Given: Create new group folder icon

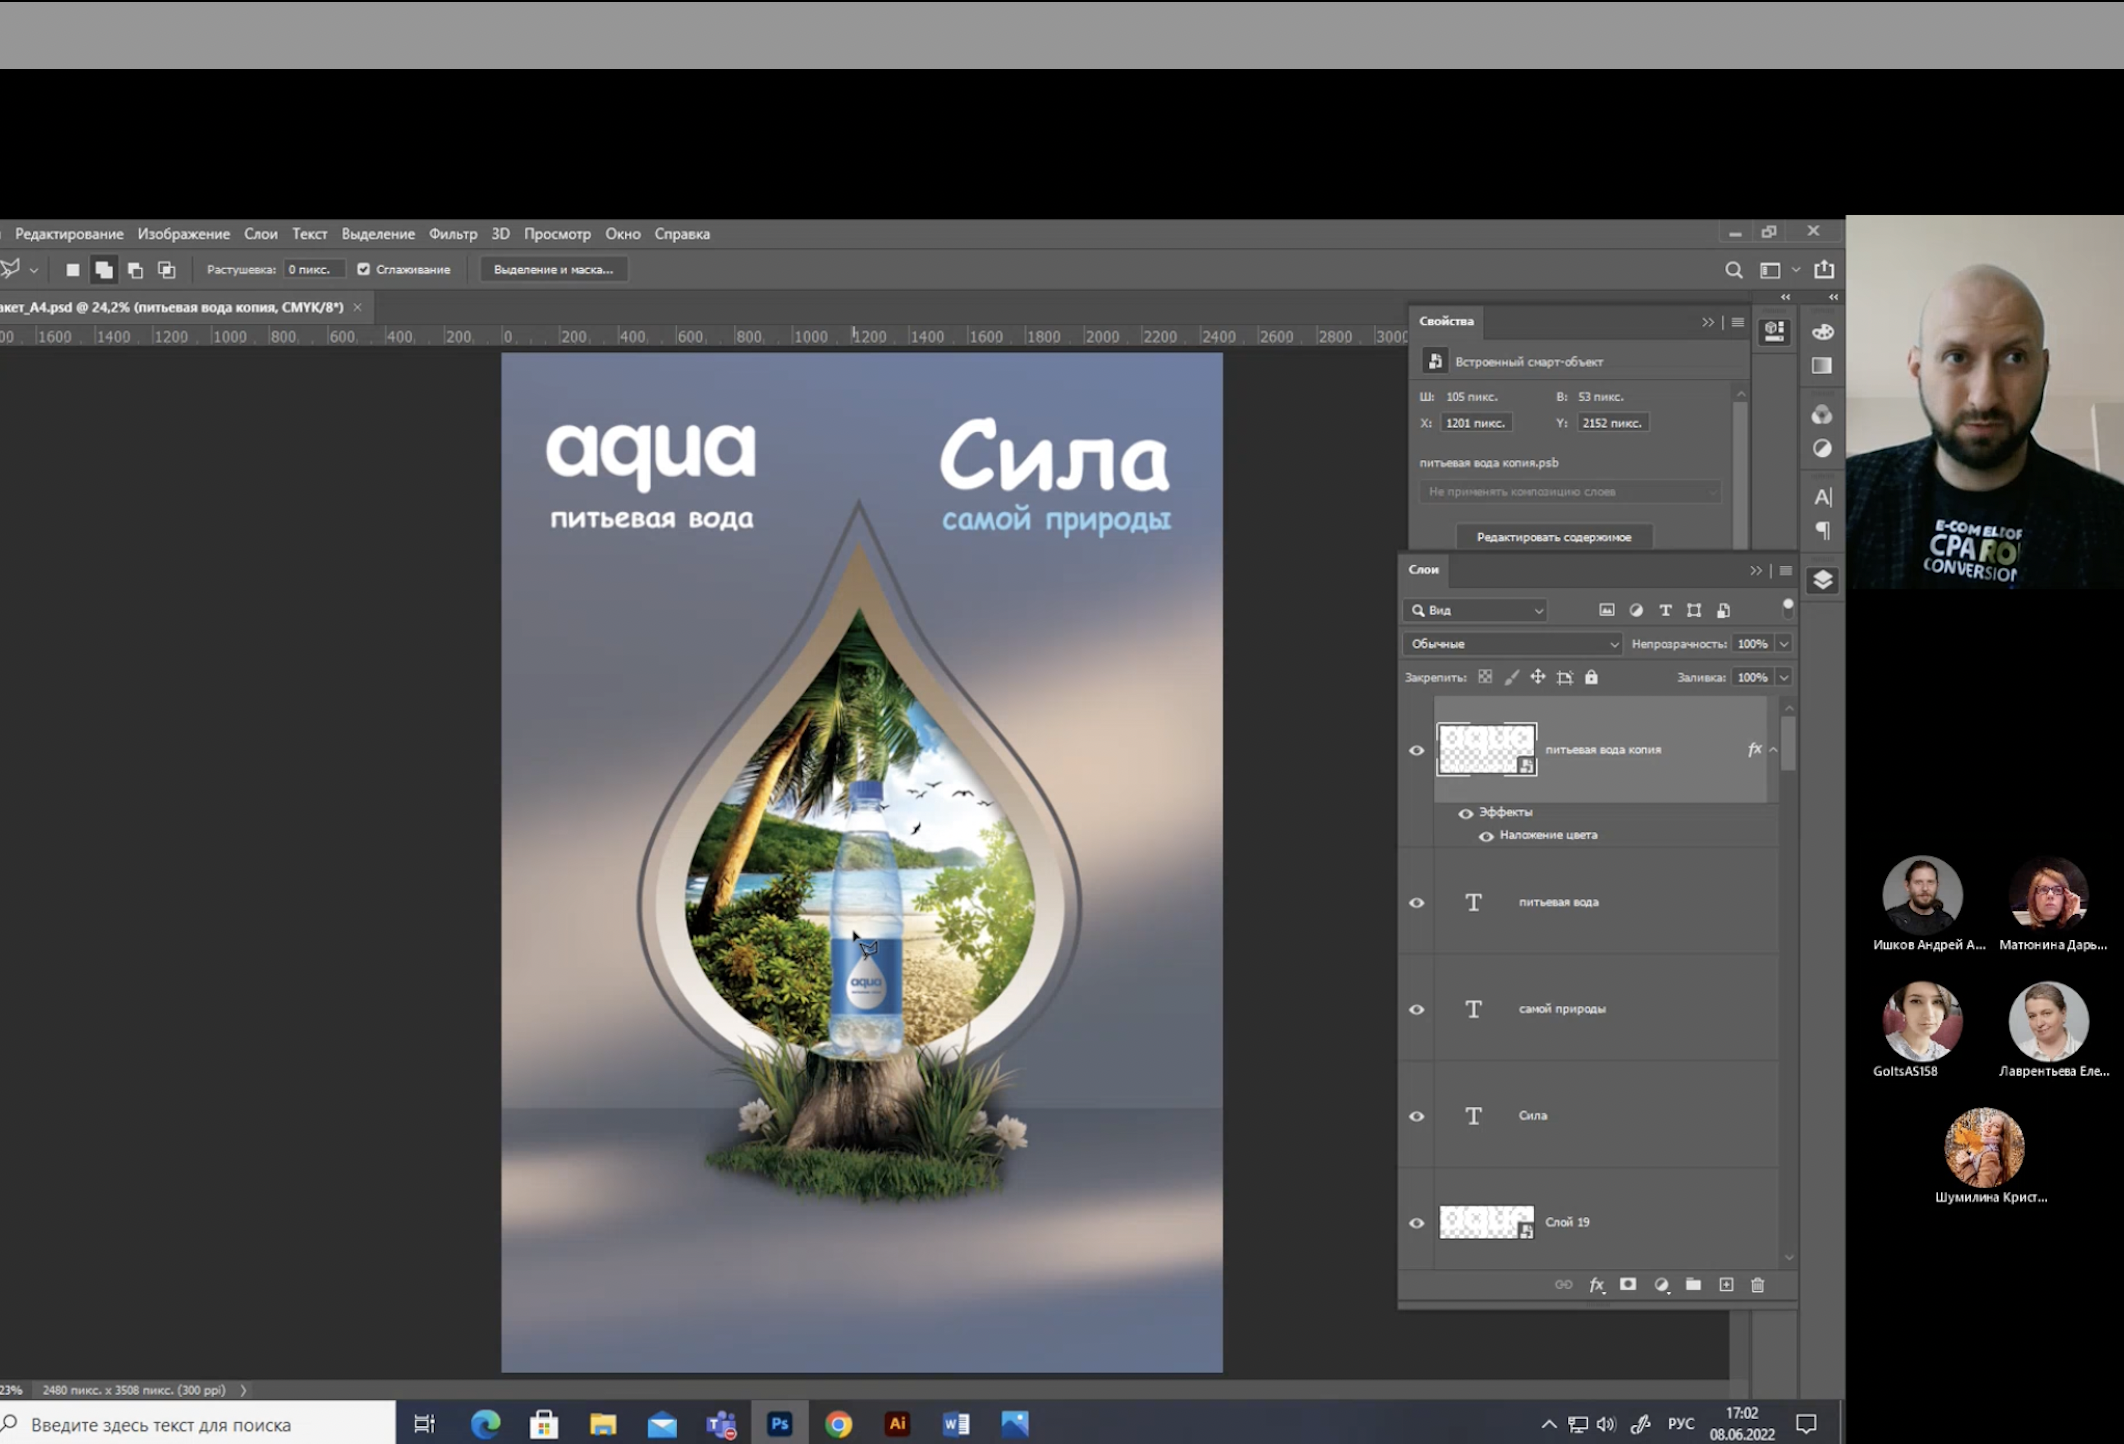Looking at the screenshot, I should tap(1693, 1285).
